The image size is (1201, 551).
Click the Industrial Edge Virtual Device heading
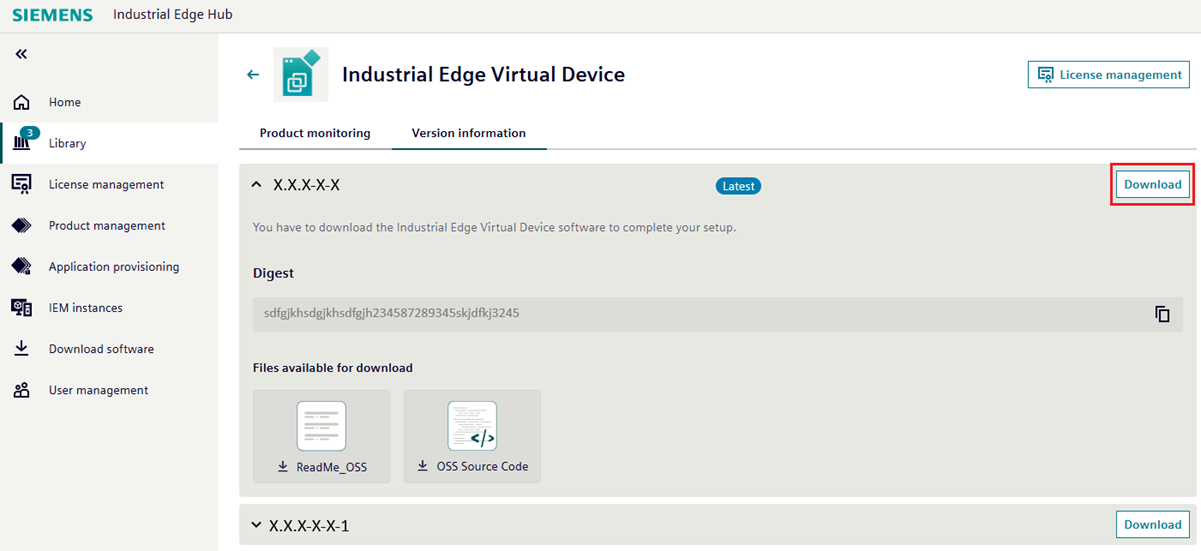pos(483,75)
